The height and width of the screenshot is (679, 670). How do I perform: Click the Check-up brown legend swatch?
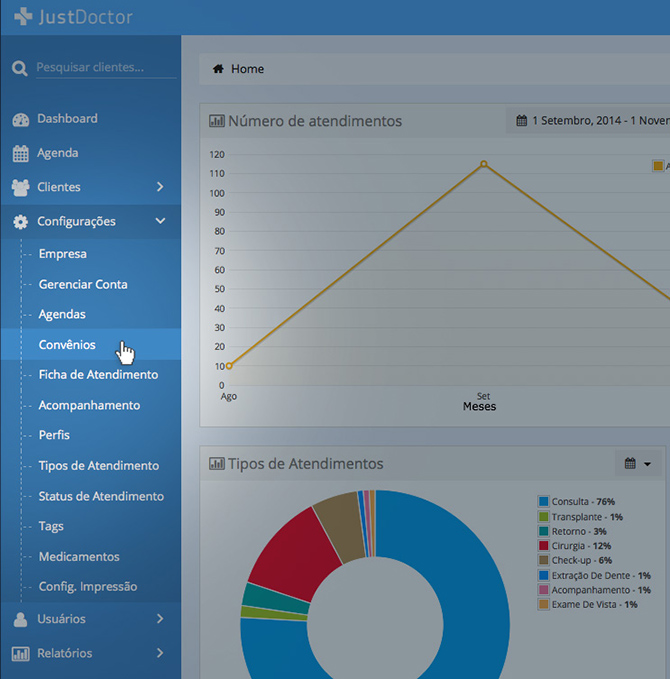[544, 560]
